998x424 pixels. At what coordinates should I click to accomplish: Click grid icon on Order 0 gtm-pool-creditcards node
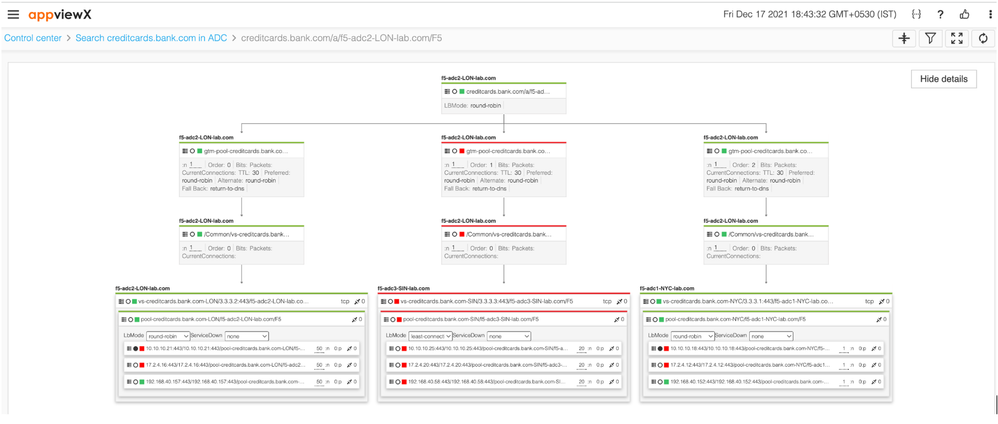(x=185, y=152)
